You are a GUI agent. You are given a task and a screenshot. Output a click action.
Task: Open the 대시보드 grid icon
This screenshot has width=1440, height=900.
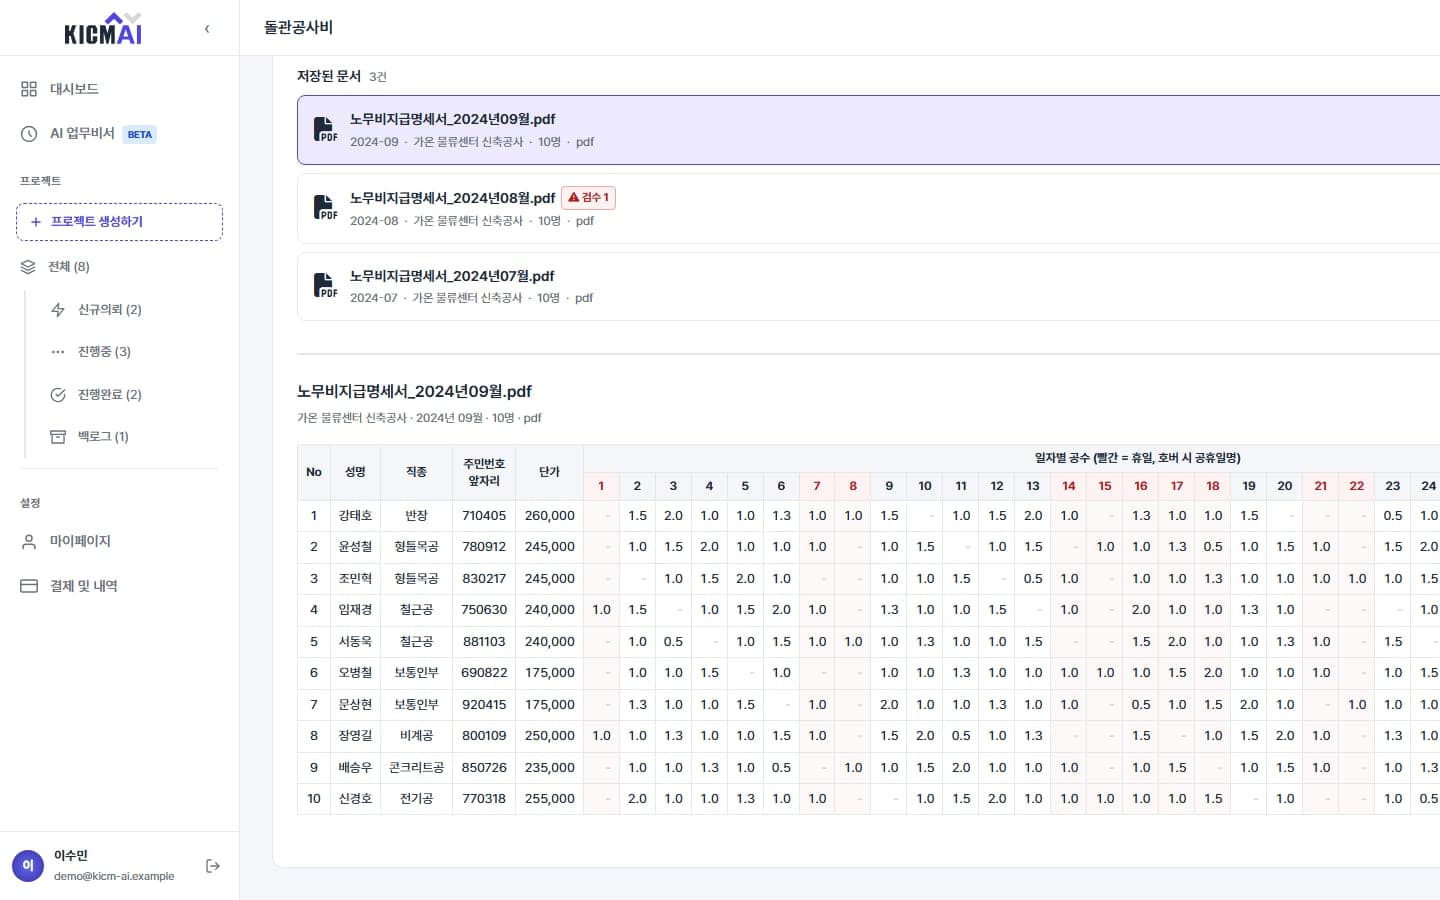(x=29, y=89)
